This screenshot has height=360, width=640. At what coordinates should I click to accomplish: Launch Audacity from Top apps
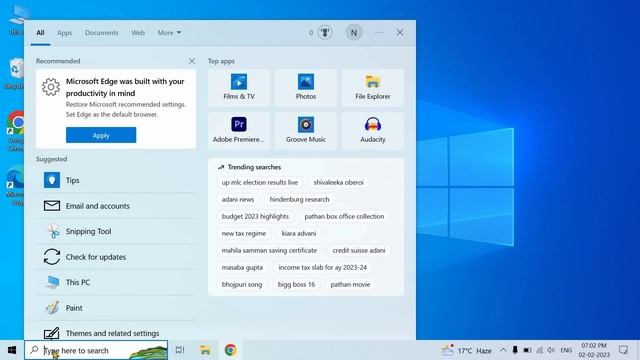coord(373,131)
